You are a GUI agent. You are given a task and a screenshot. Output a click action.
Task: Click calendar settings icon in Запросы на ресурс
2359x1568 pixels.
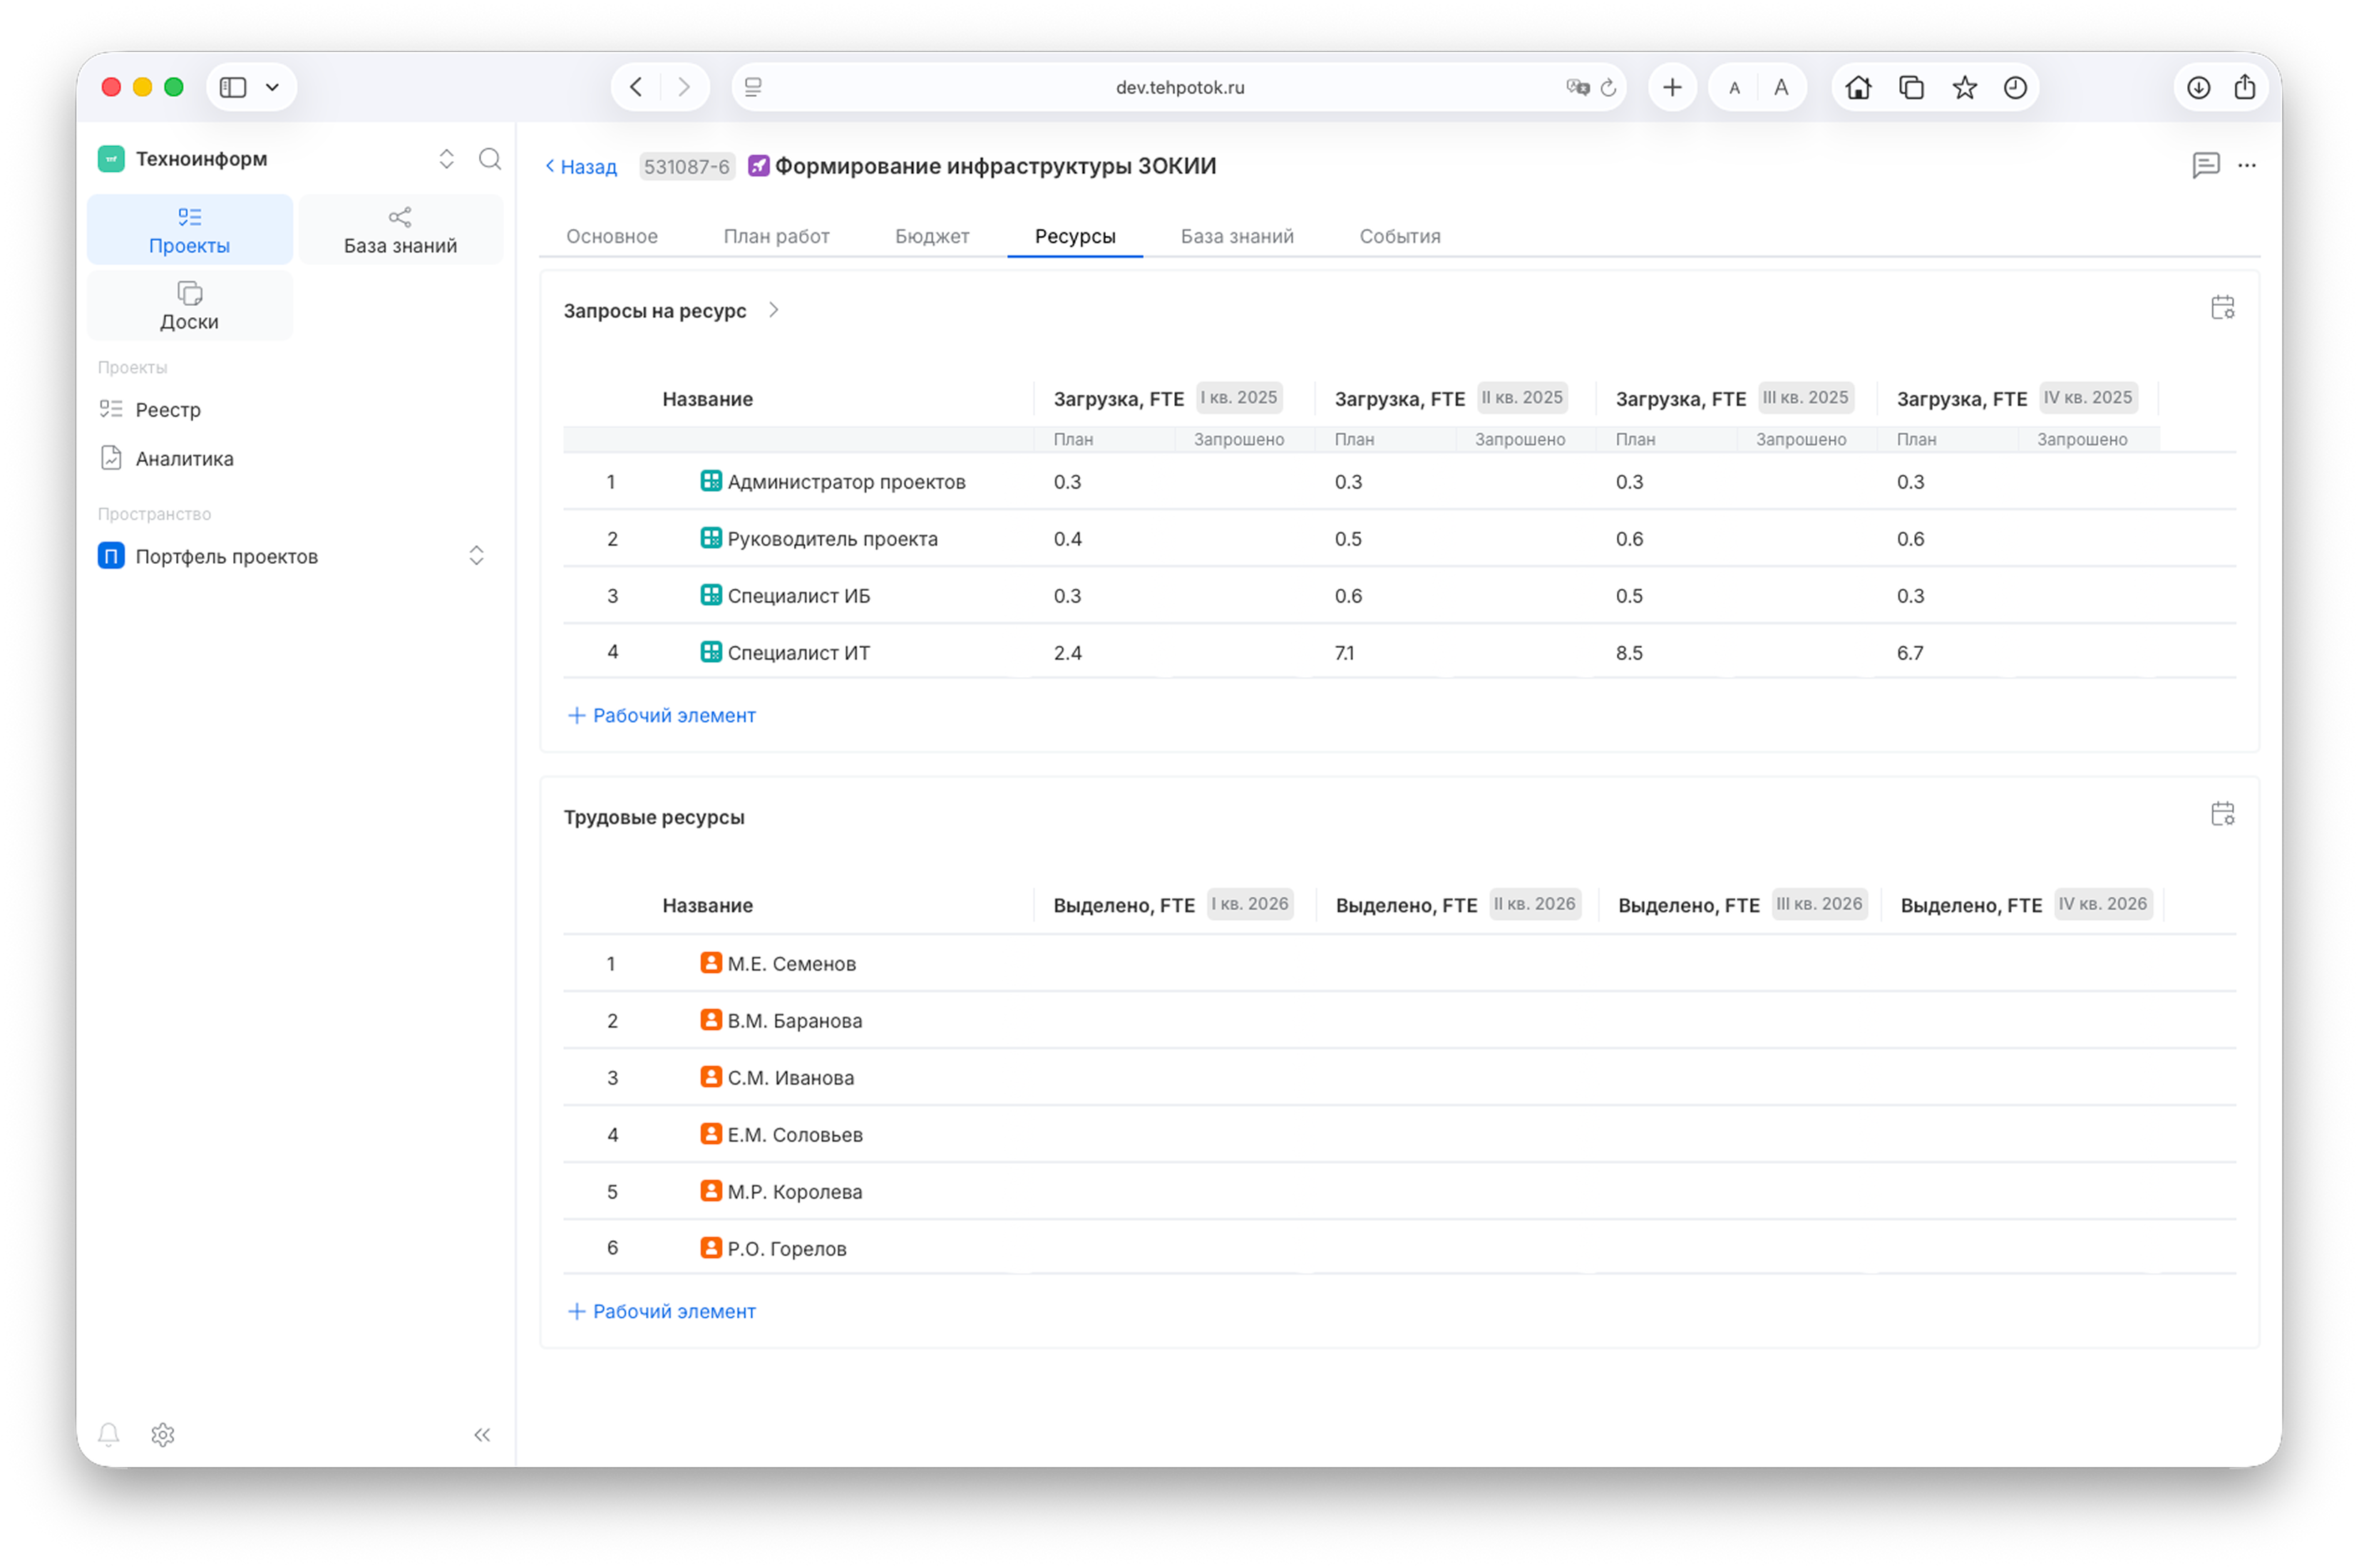coord(2222,308)
